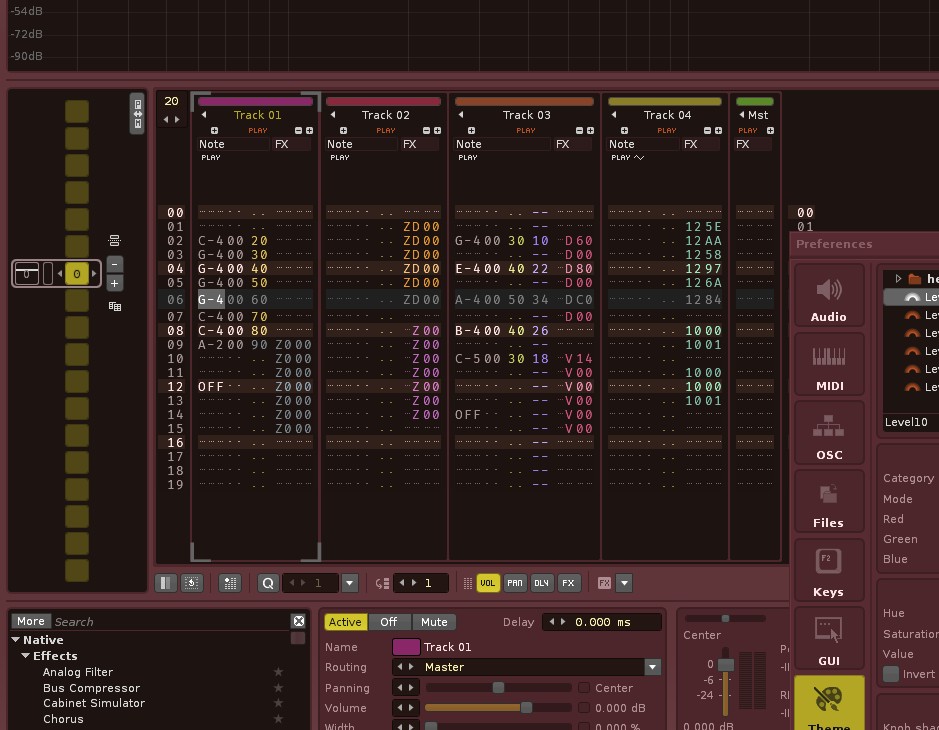
Task: Open the Files preferences section
Action: [x=829, y=502]
